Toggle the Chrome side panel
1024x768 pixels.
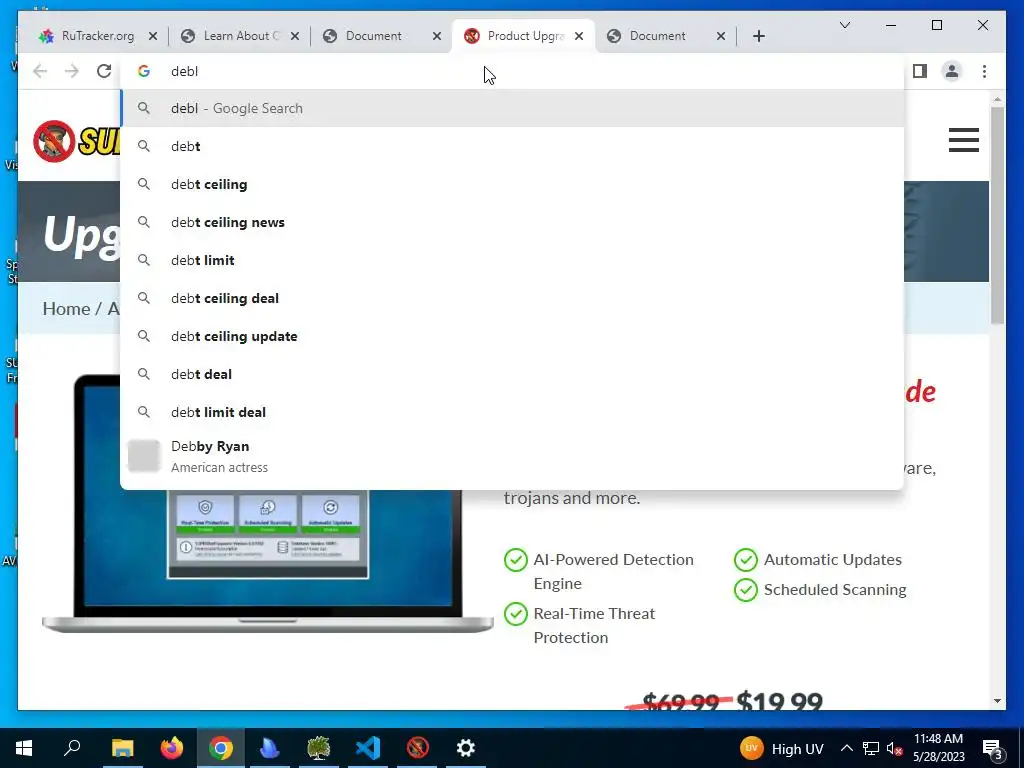pyautogui.click(x=920, y=71)
